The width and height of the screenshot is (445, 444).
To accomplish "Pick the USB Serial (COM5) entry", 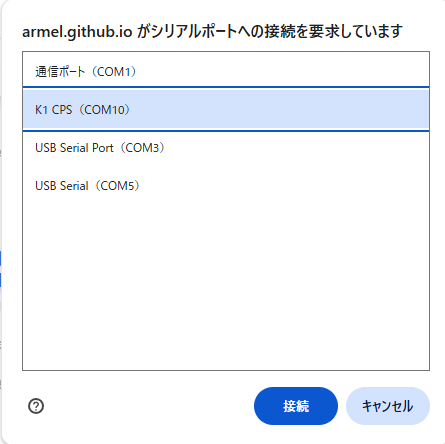I will pos(226,186).
